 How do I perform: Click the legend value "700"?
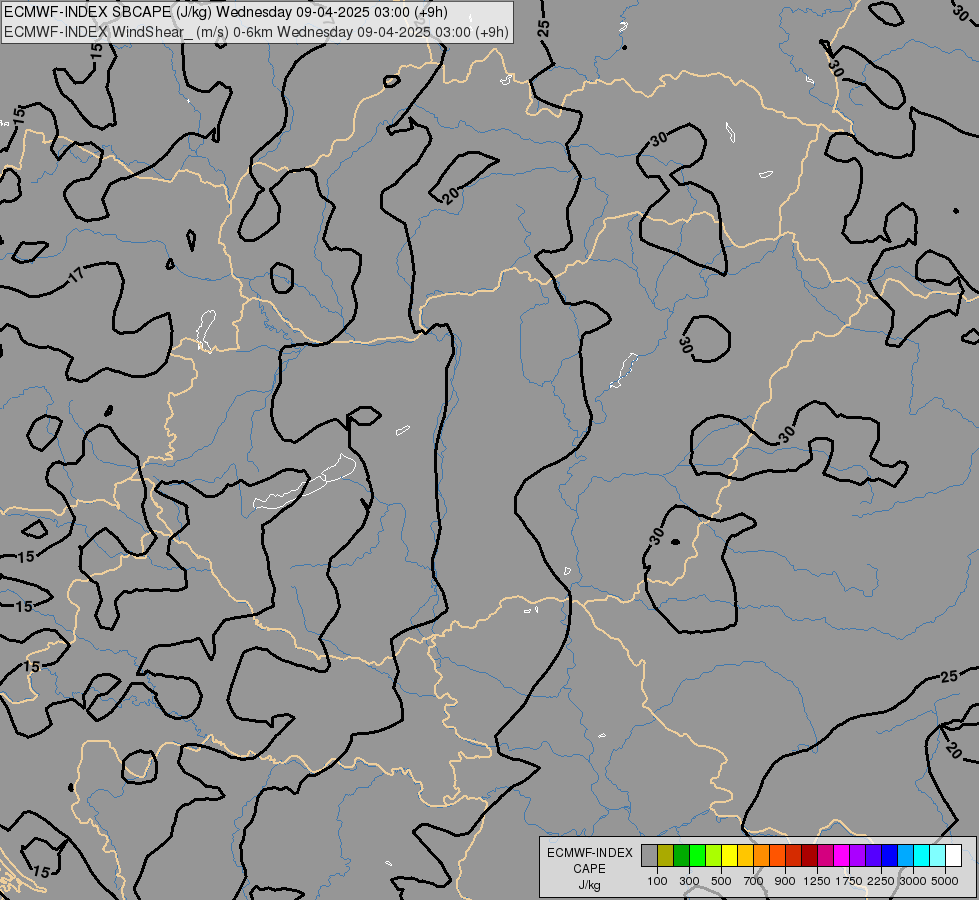click(x=754, y=881)
